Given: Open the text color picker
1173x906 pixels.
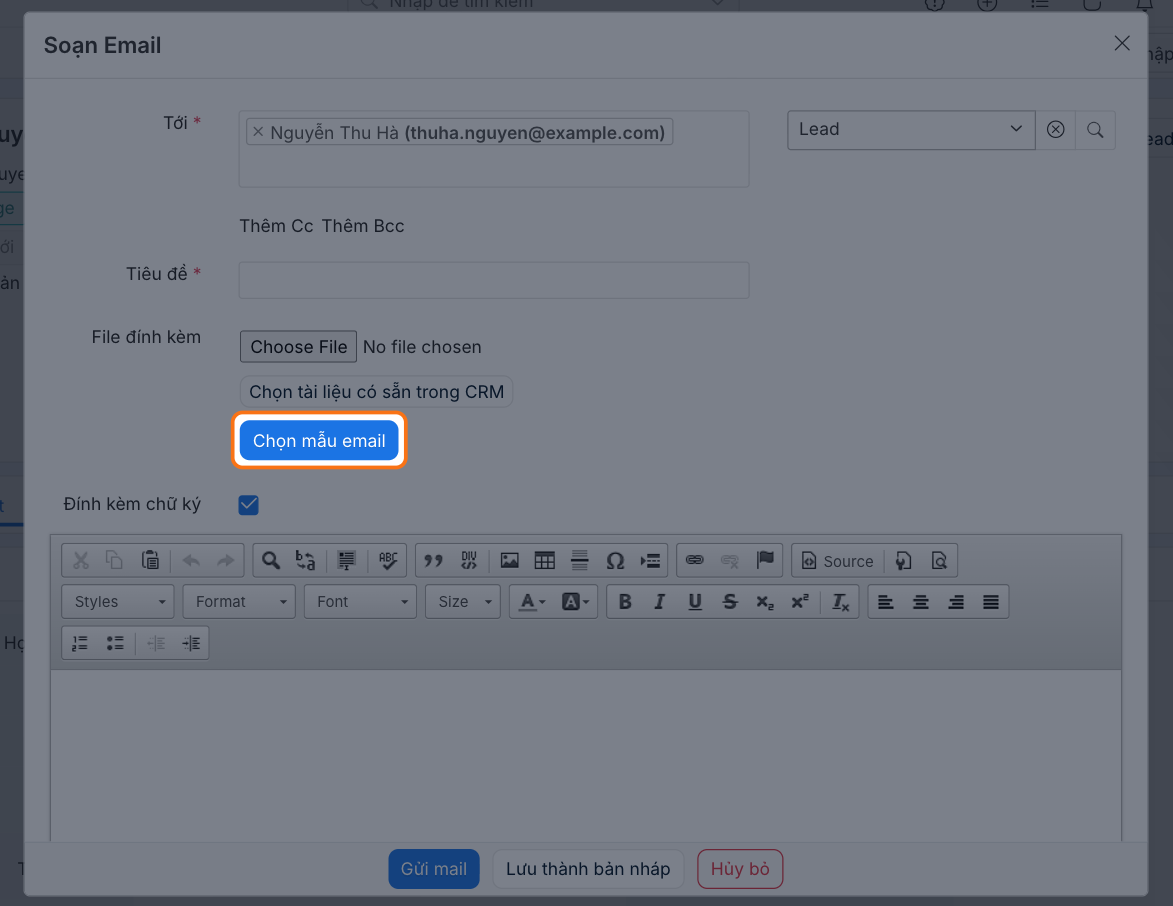Looking at the screenshot, I should (533, 602).
